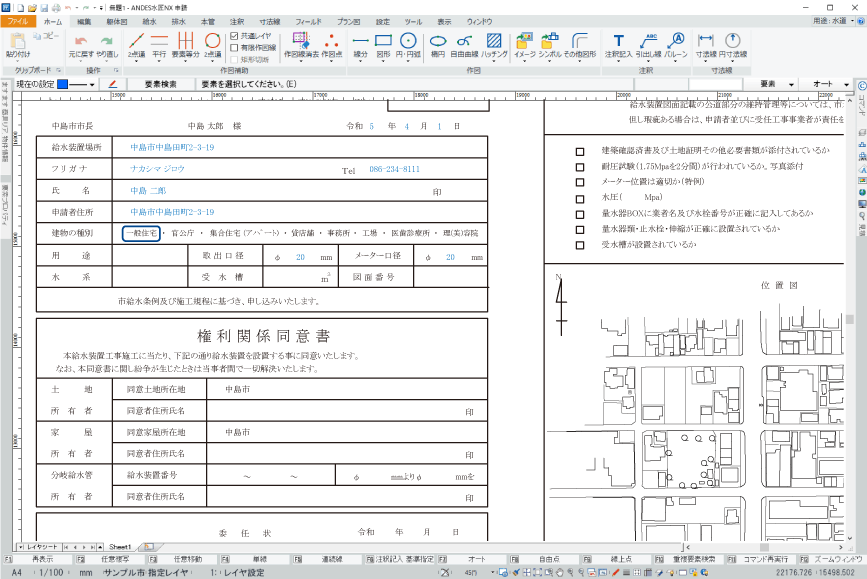Click the 要素等分 divide tool
867x579 pixels.
[186, 44]
